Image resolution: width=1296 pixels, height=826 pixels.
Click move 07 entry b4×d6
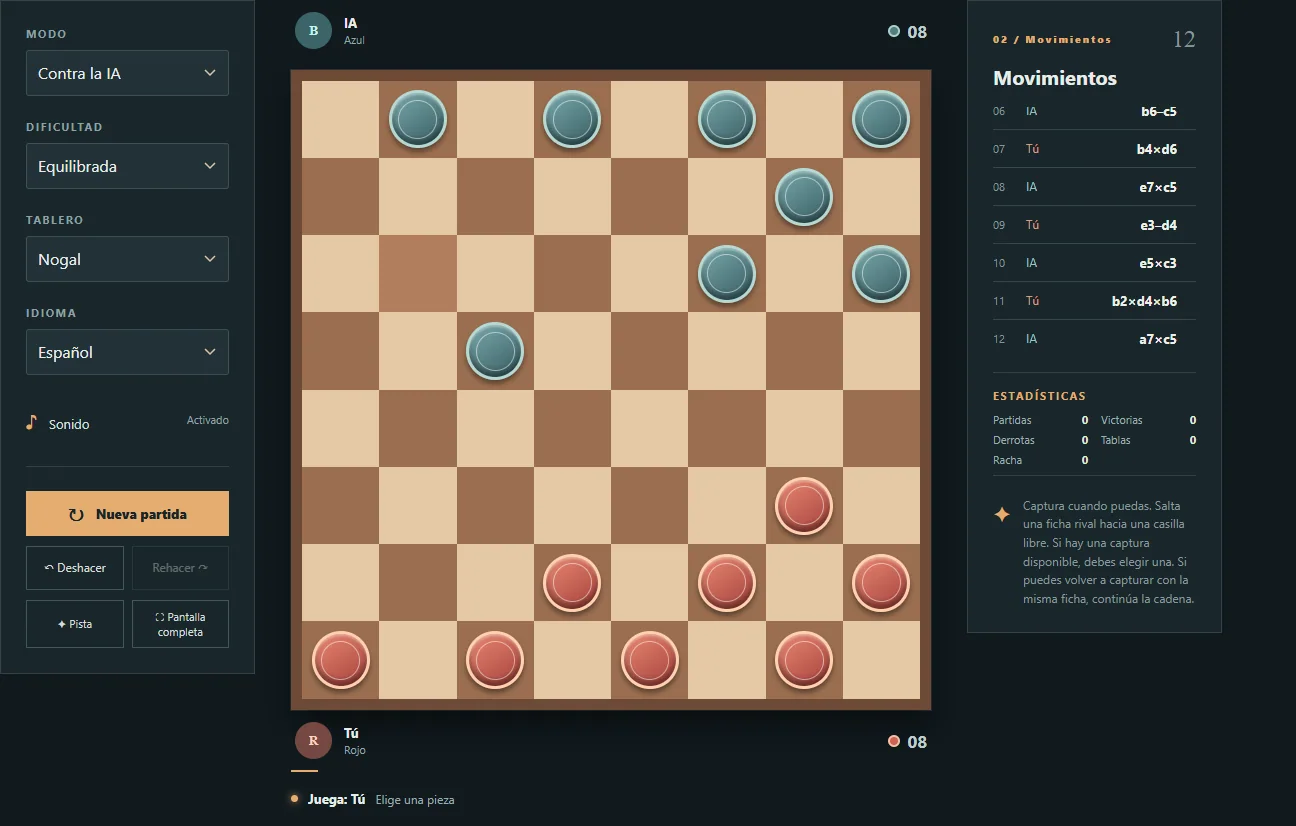[1094, 149]
